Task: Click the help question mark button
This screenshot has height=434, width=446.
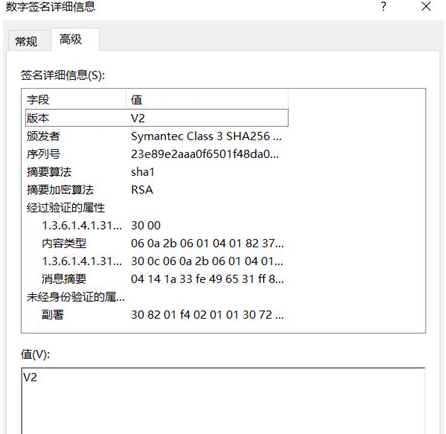Action: (x=384, y=6)
